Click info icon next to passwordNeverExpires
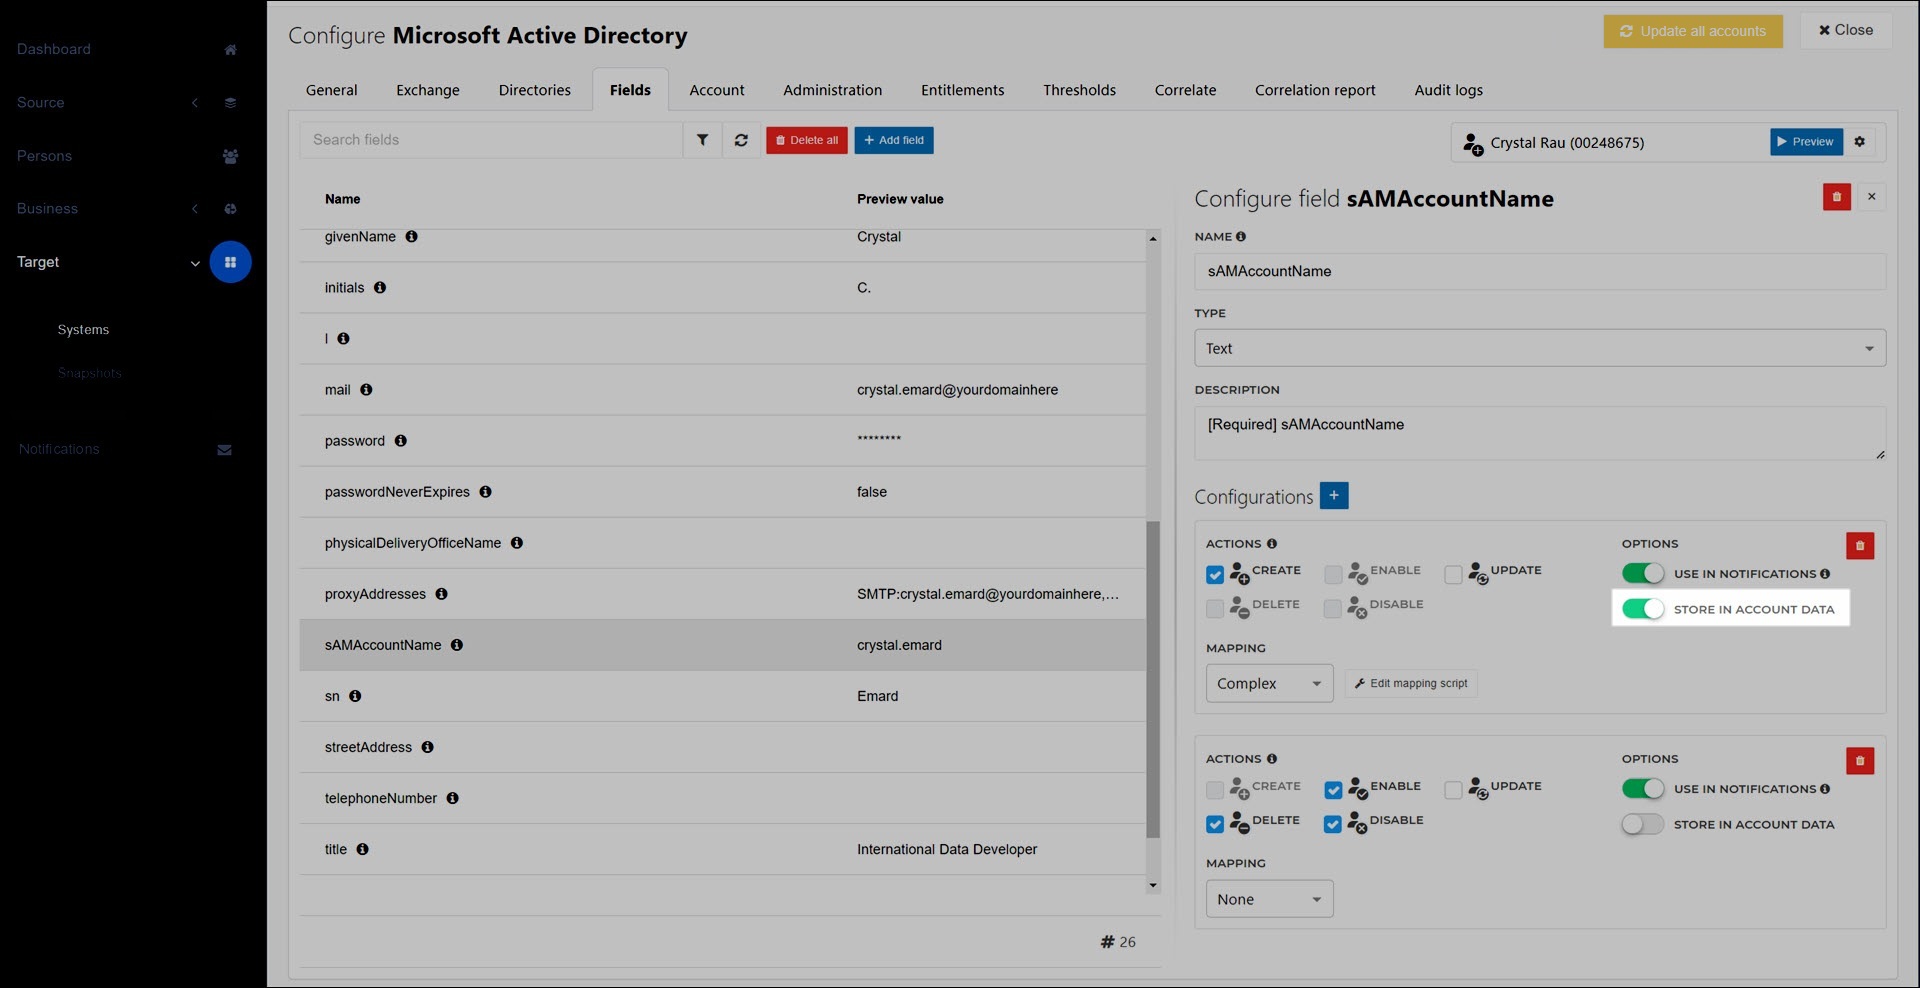Viewport: 1920px width, 988px height. [x=485, y=492]
